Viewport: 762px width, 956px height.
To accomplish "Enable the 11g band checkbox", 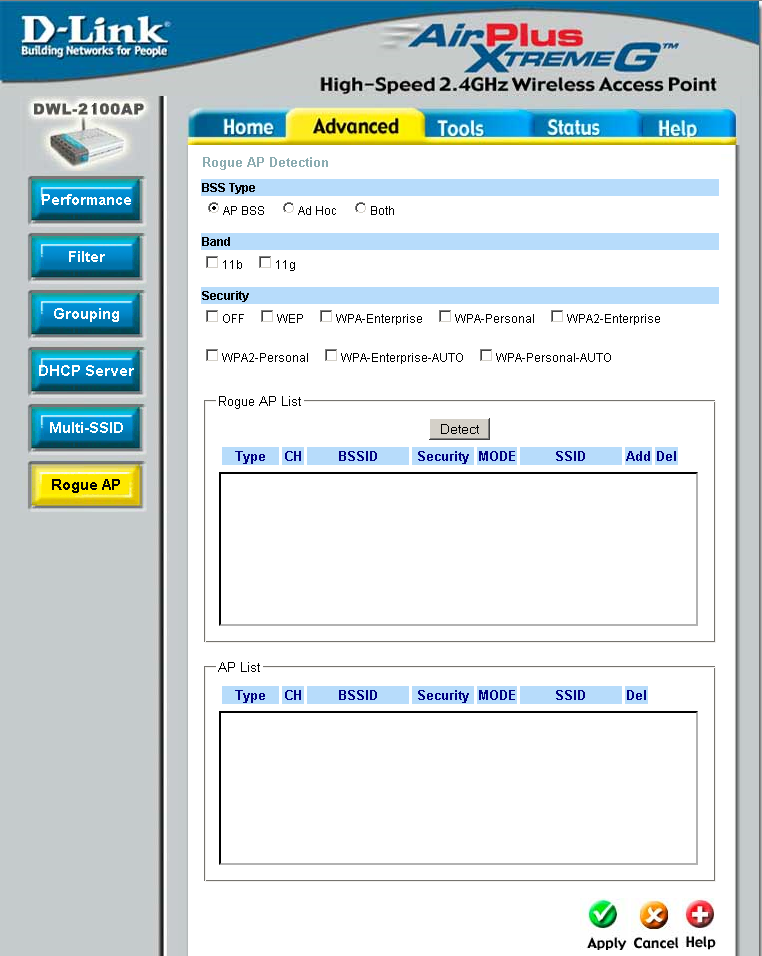I will pyautogui.click(x=265, y=262).
